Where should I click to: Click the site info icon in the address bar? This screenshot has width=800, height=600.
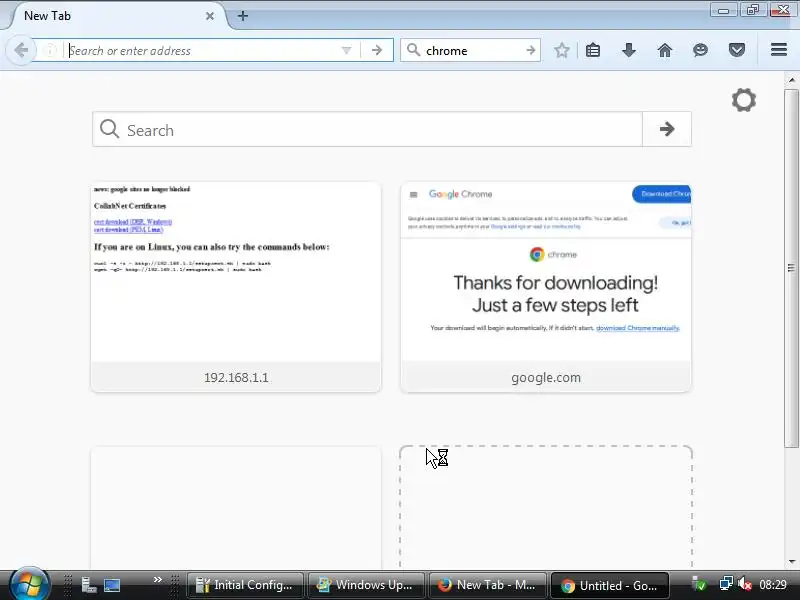click(x=50, y=50)
